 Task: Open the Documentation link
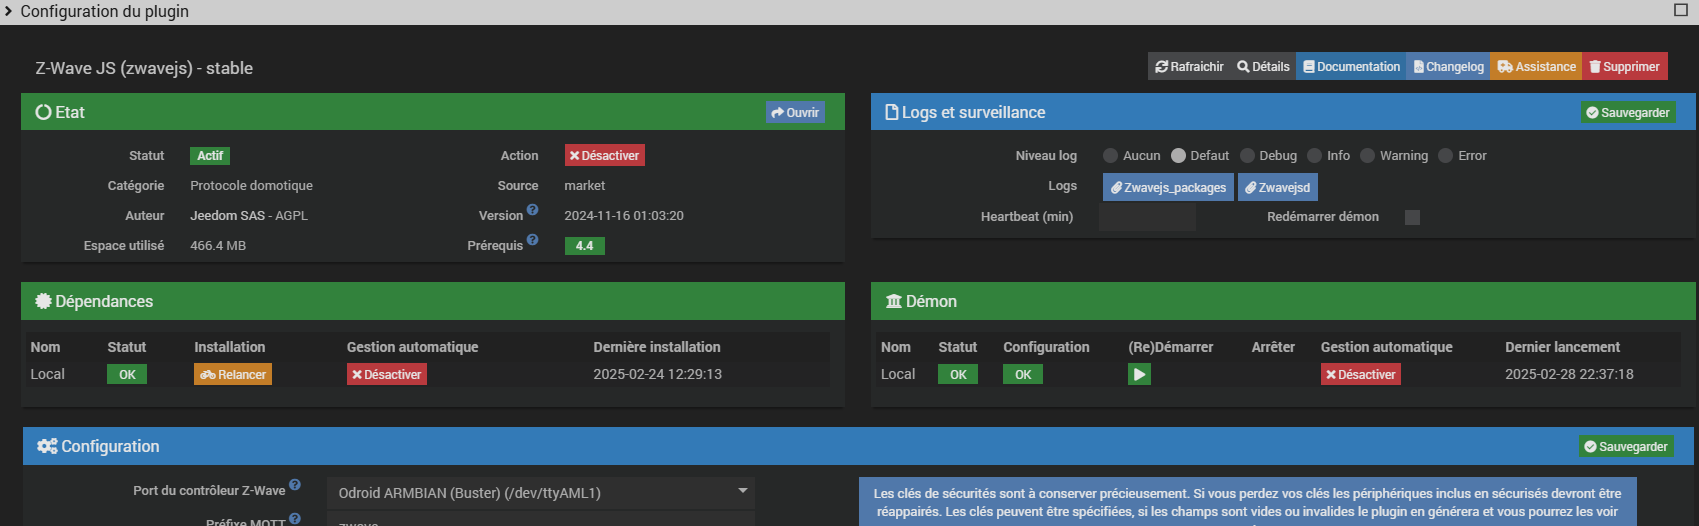(x=1351, y=67)
